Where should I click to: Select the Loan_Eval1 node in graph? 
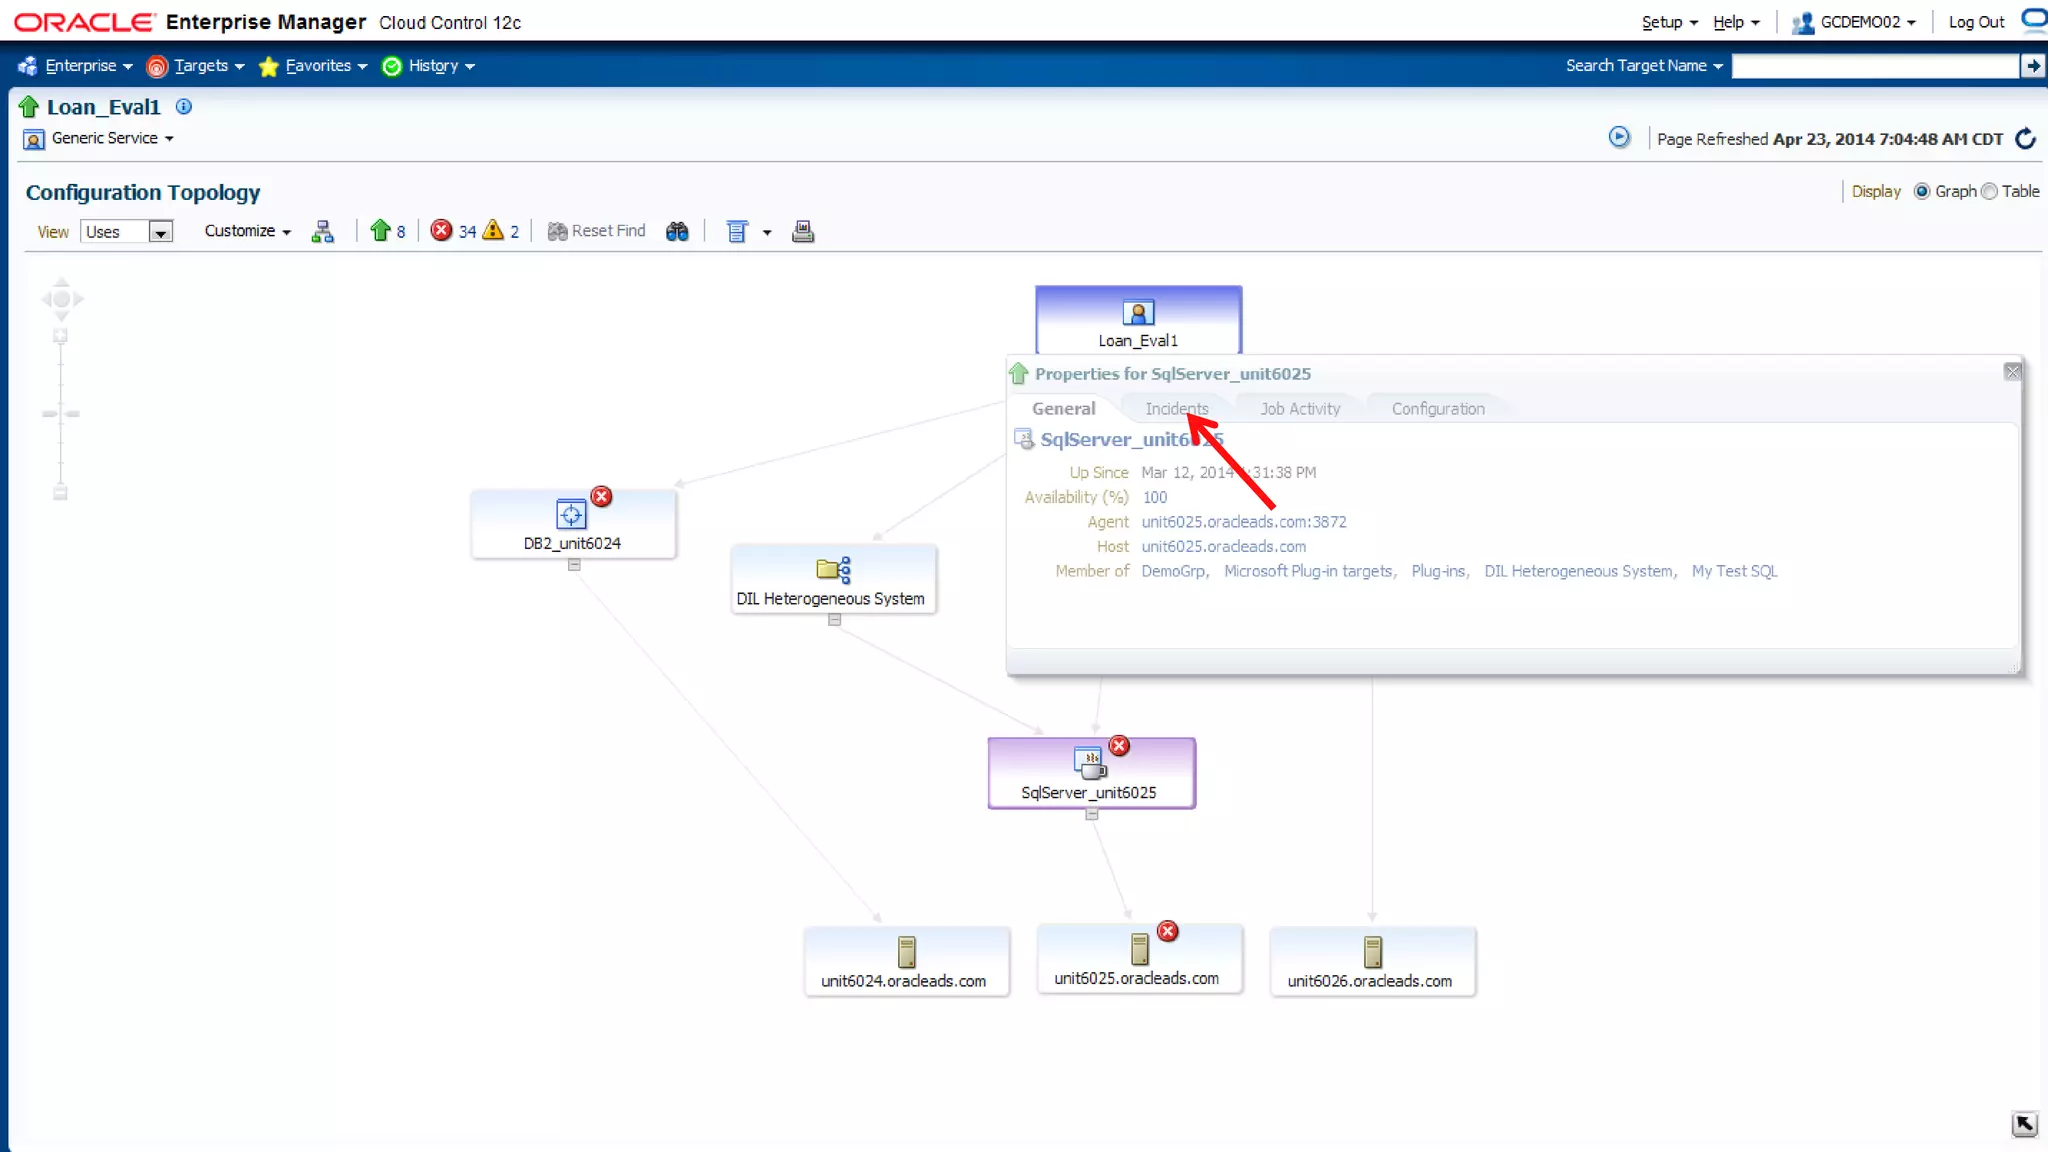coord(1138,320)
